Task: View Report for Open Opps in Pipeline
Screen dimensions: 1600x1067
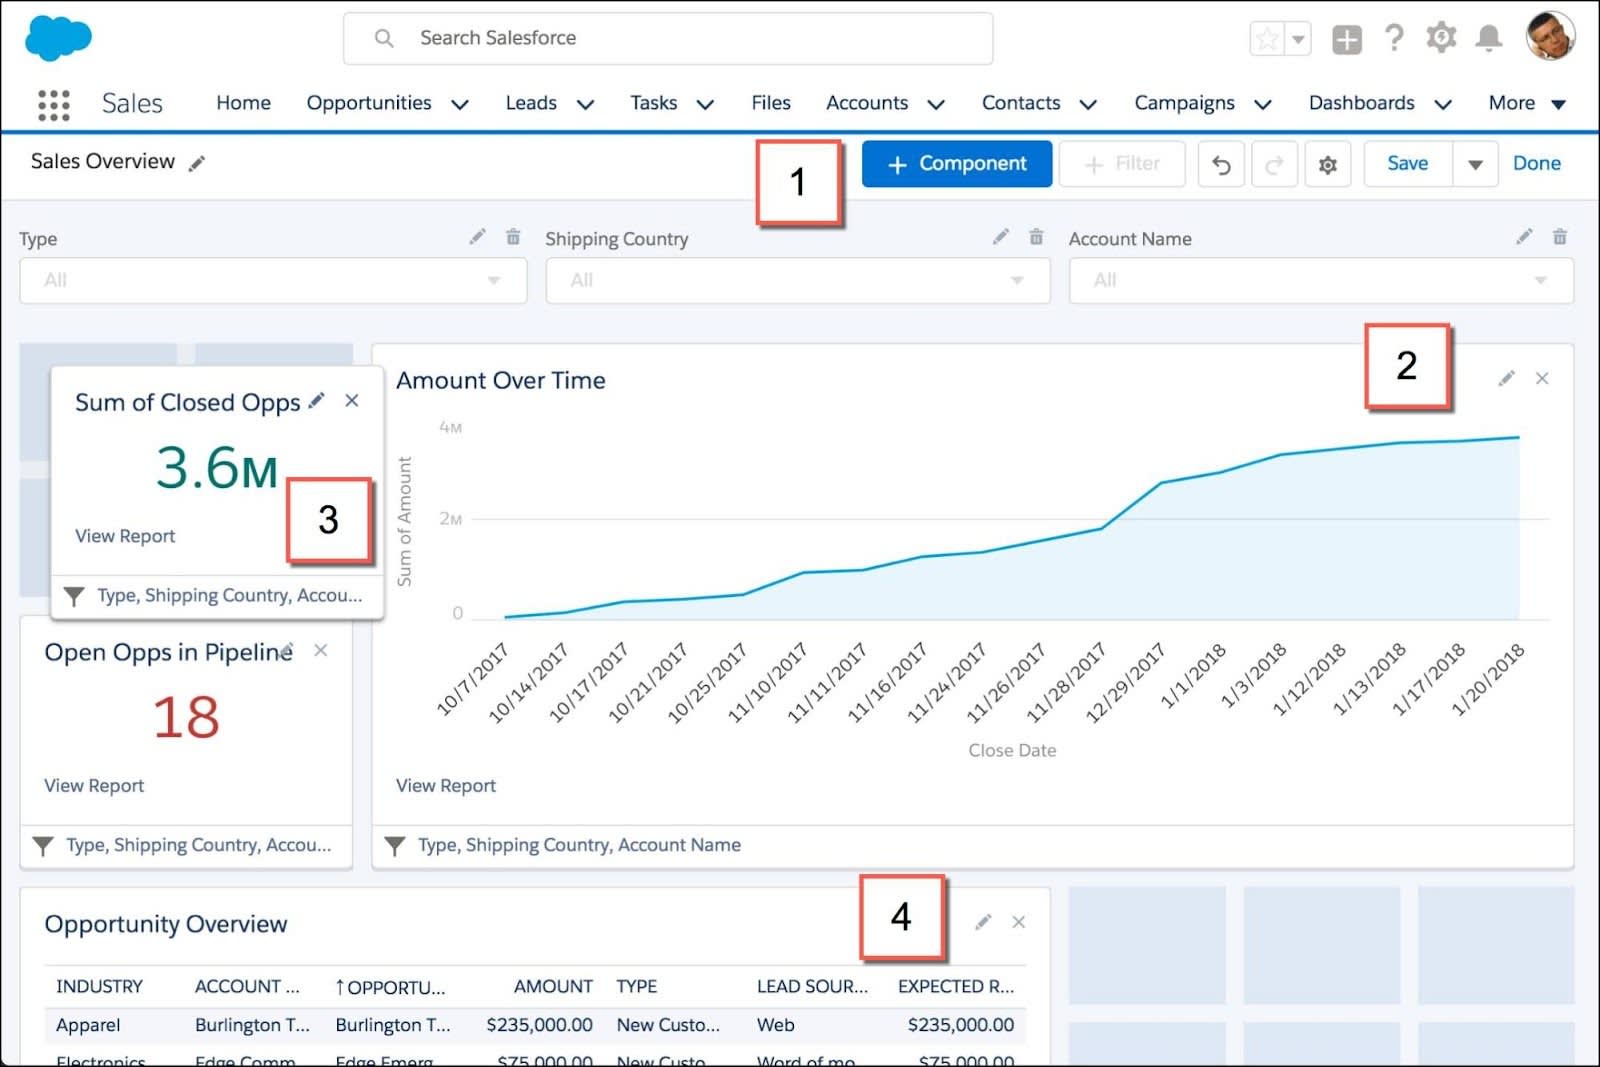Action: tap(94, 786)
